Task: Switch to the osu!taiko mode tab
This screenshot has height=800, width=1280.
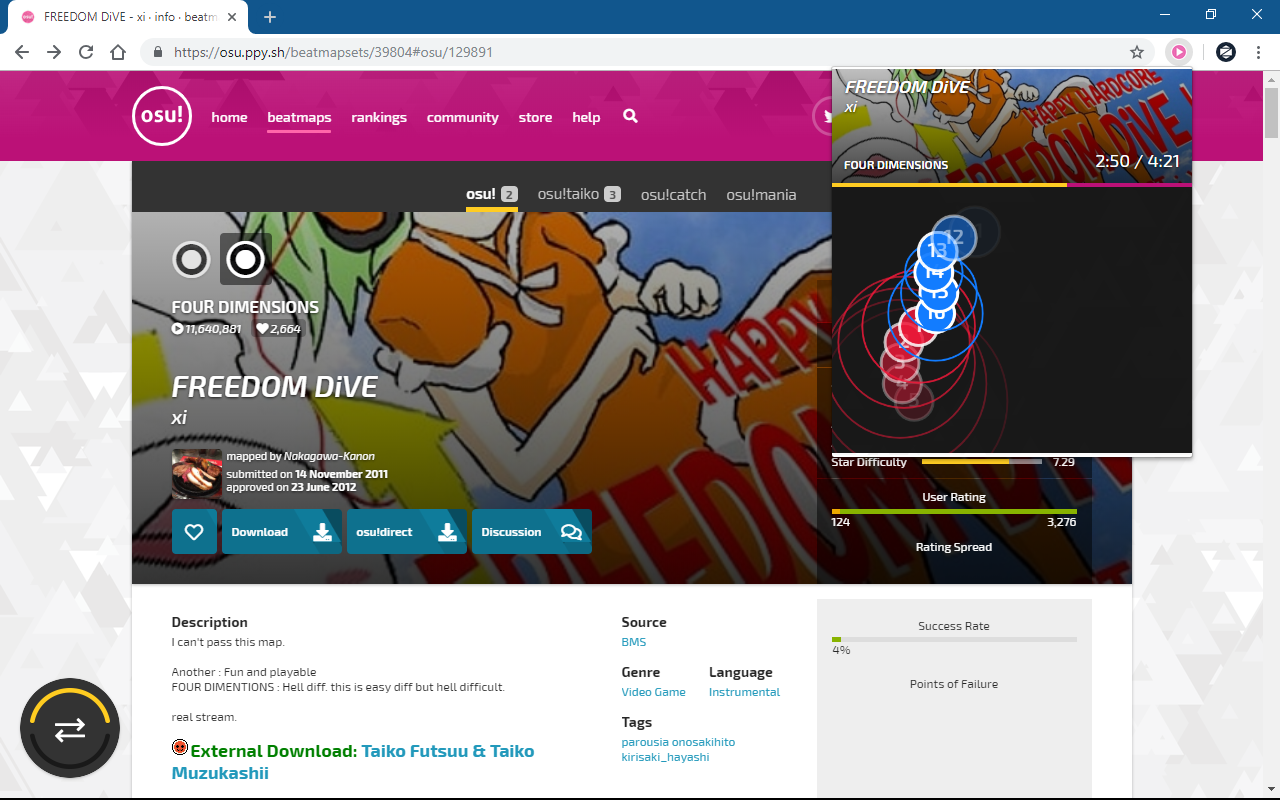Action: pos(579,194)
